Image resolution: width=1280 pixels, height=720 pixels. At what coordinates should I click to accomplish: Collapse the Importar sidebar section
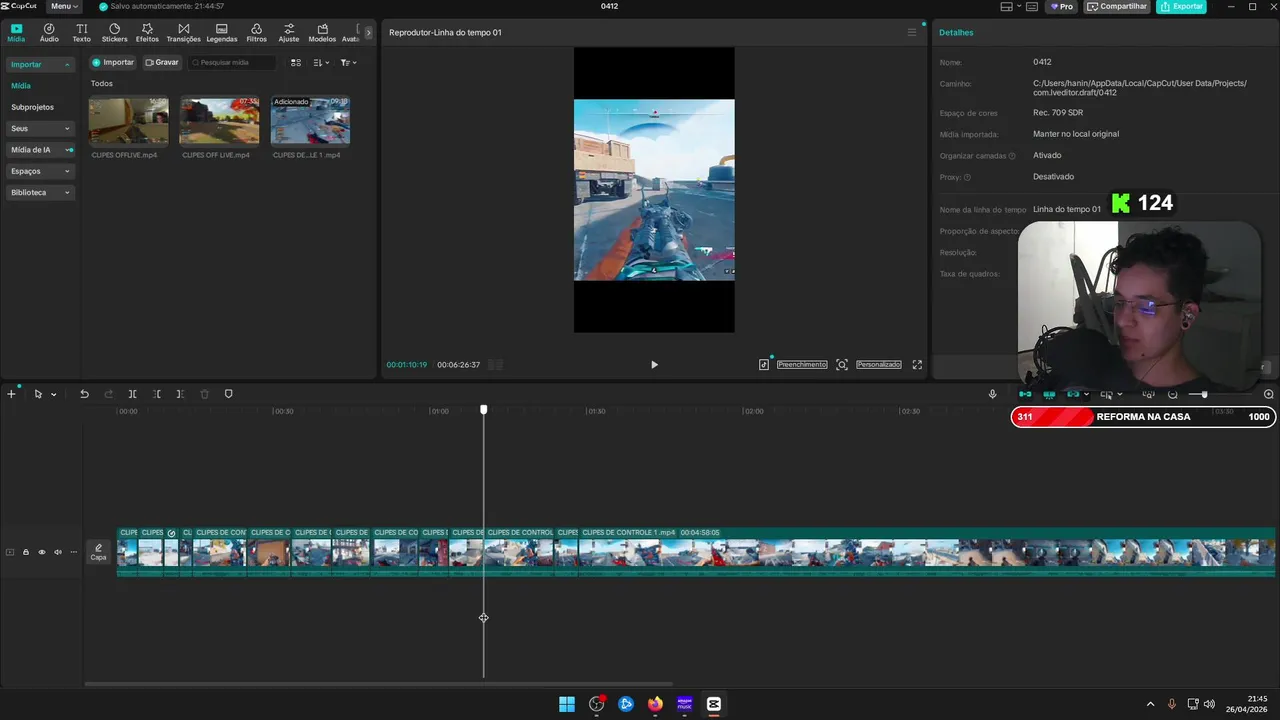coord(40,64)
